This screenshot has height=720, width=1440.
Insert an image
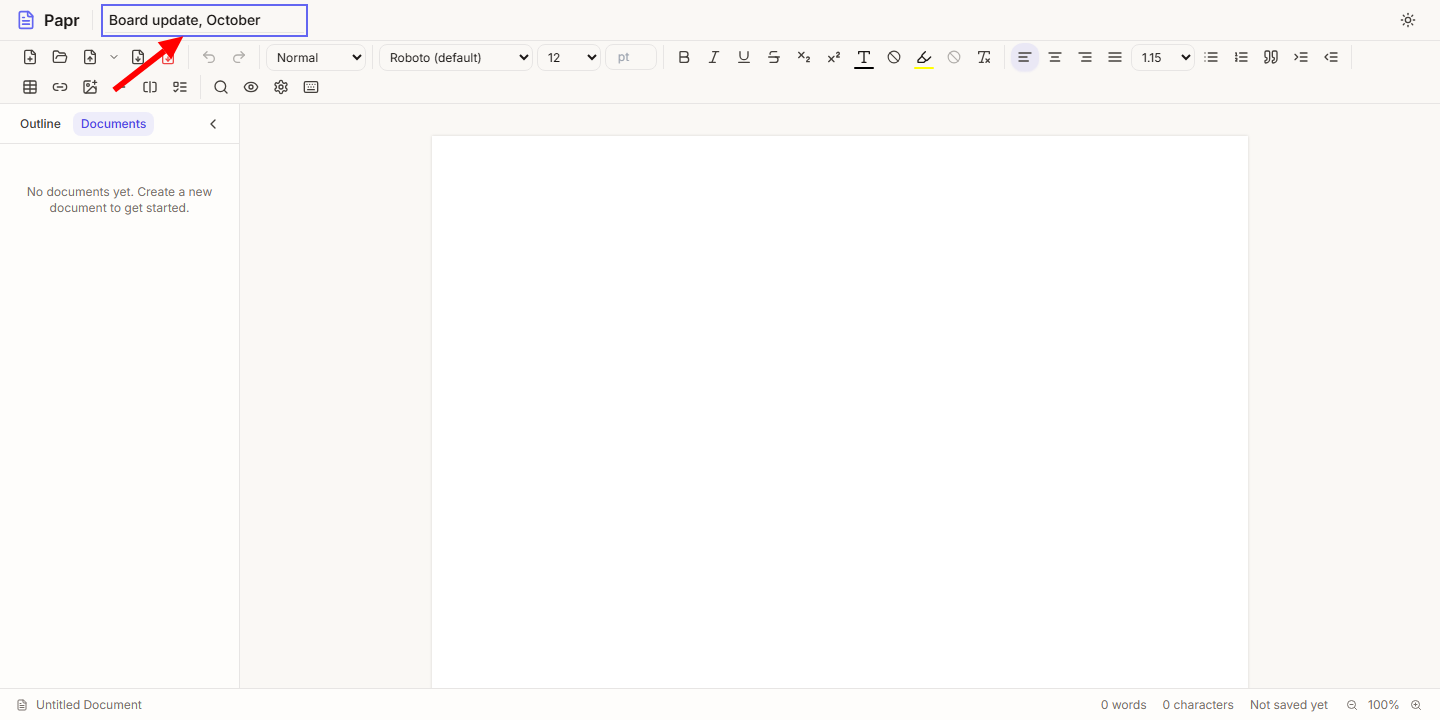click(90, 87)
